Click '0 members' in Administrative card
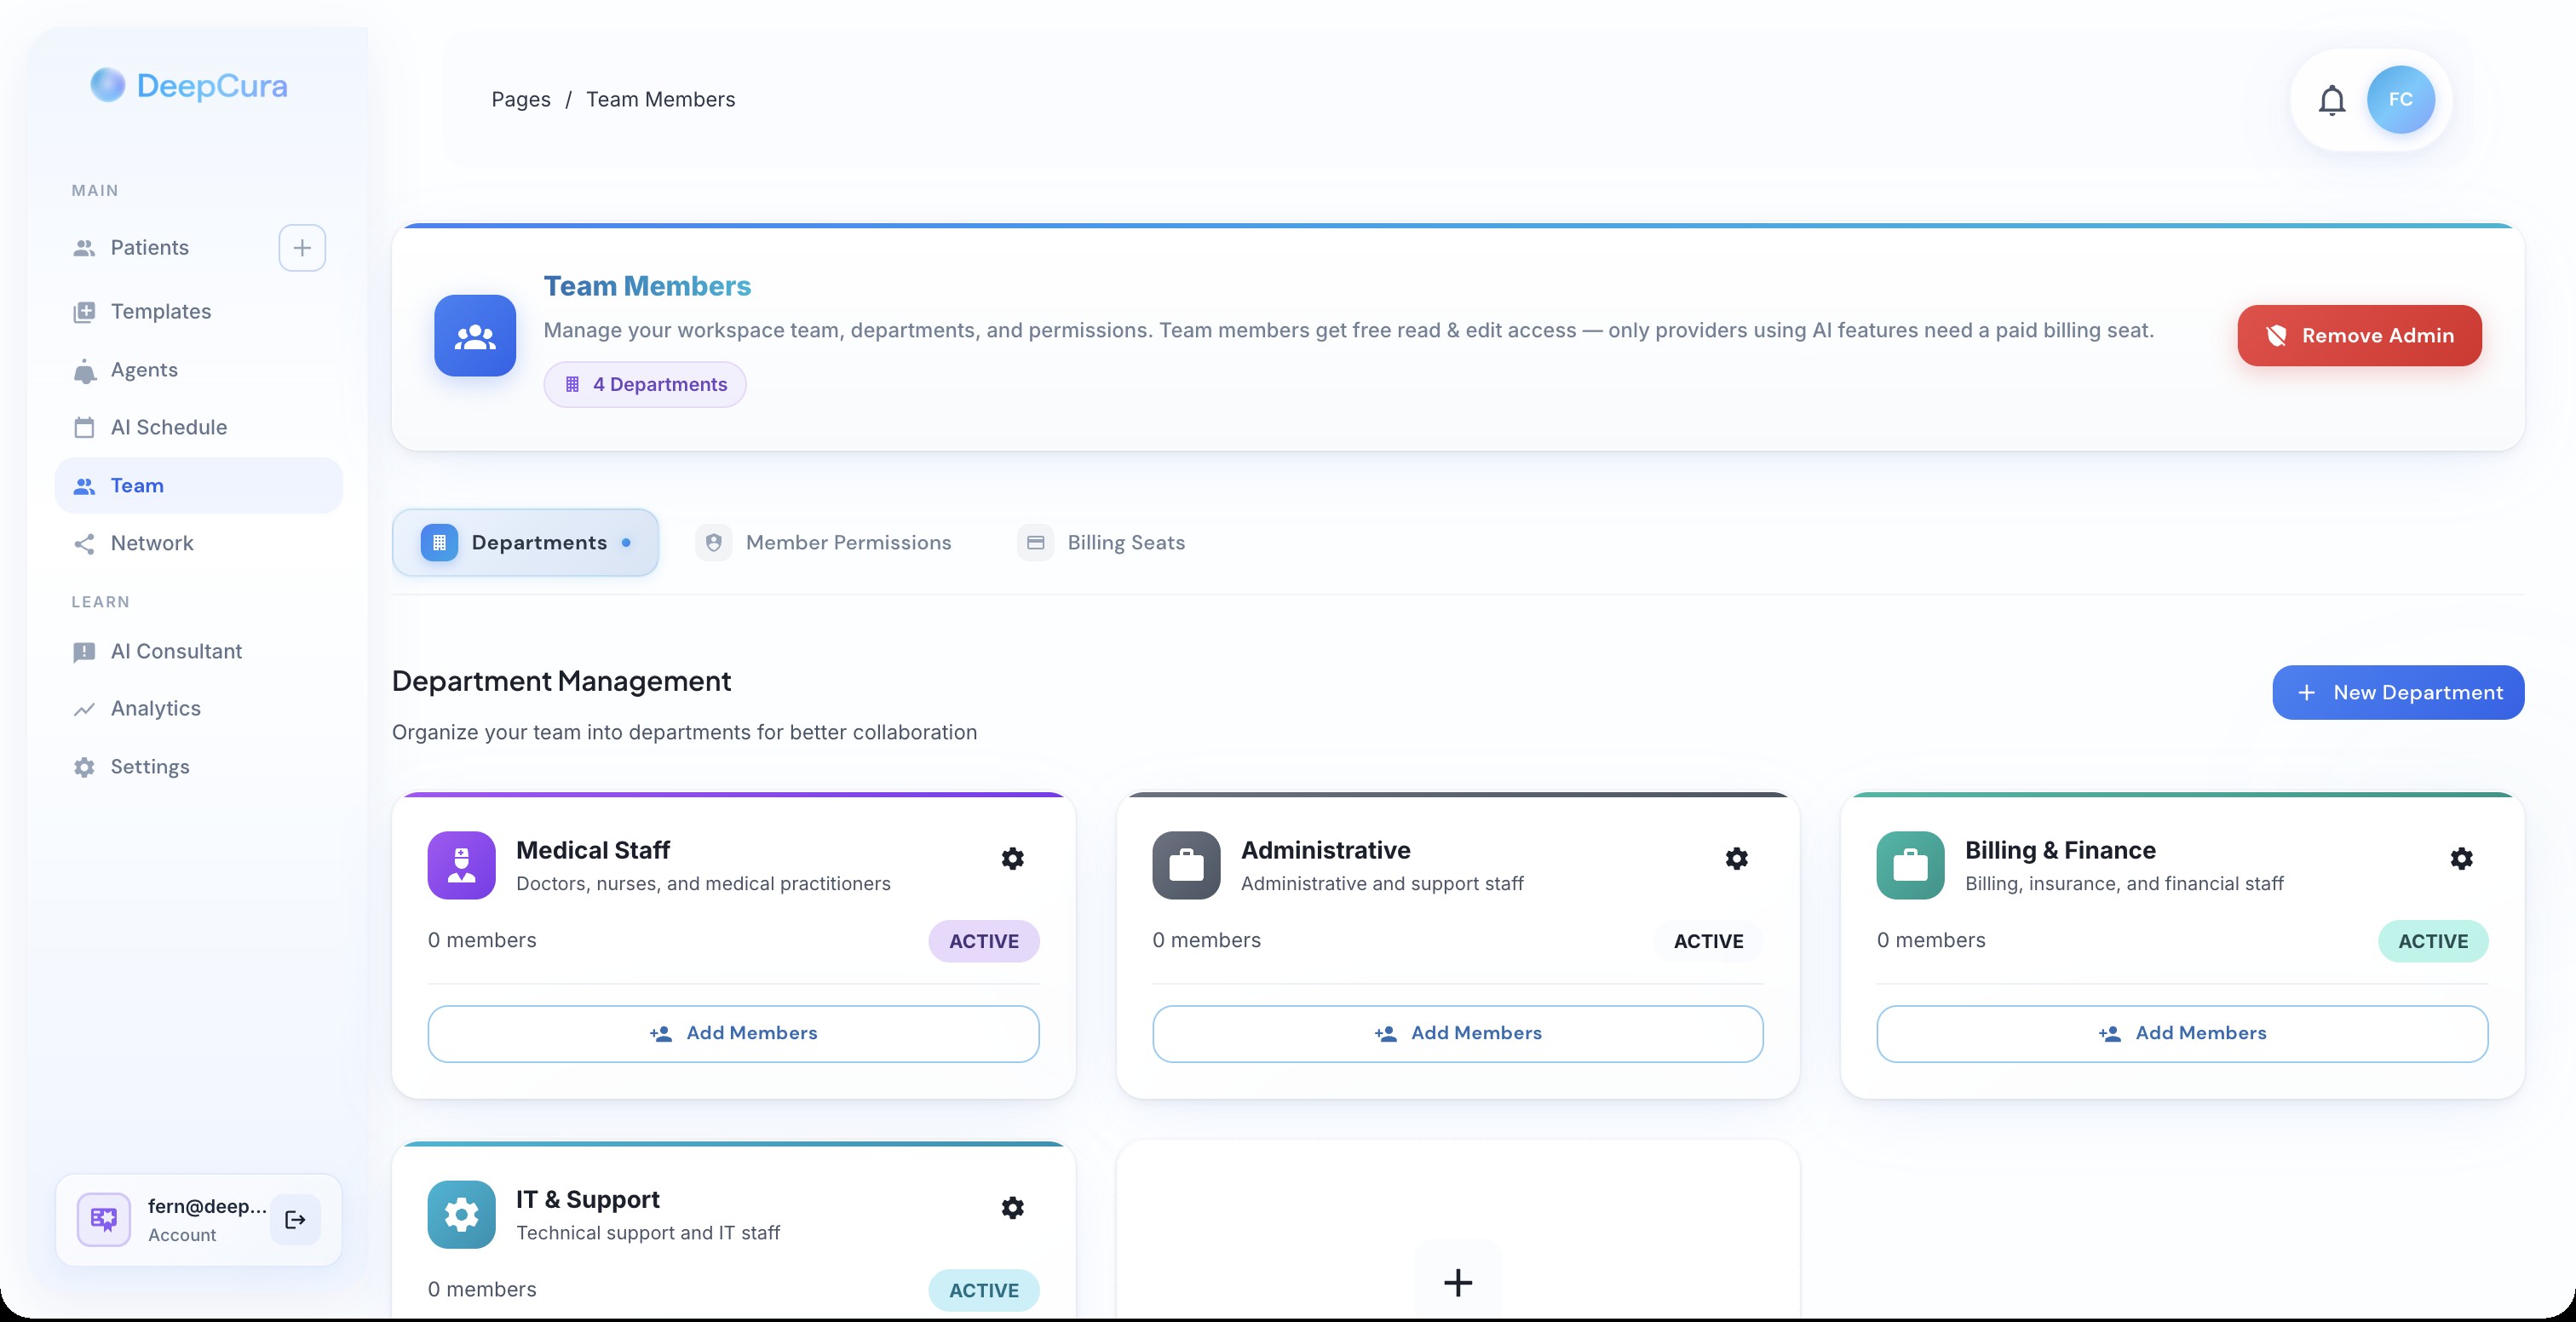 pos(1206,941)
